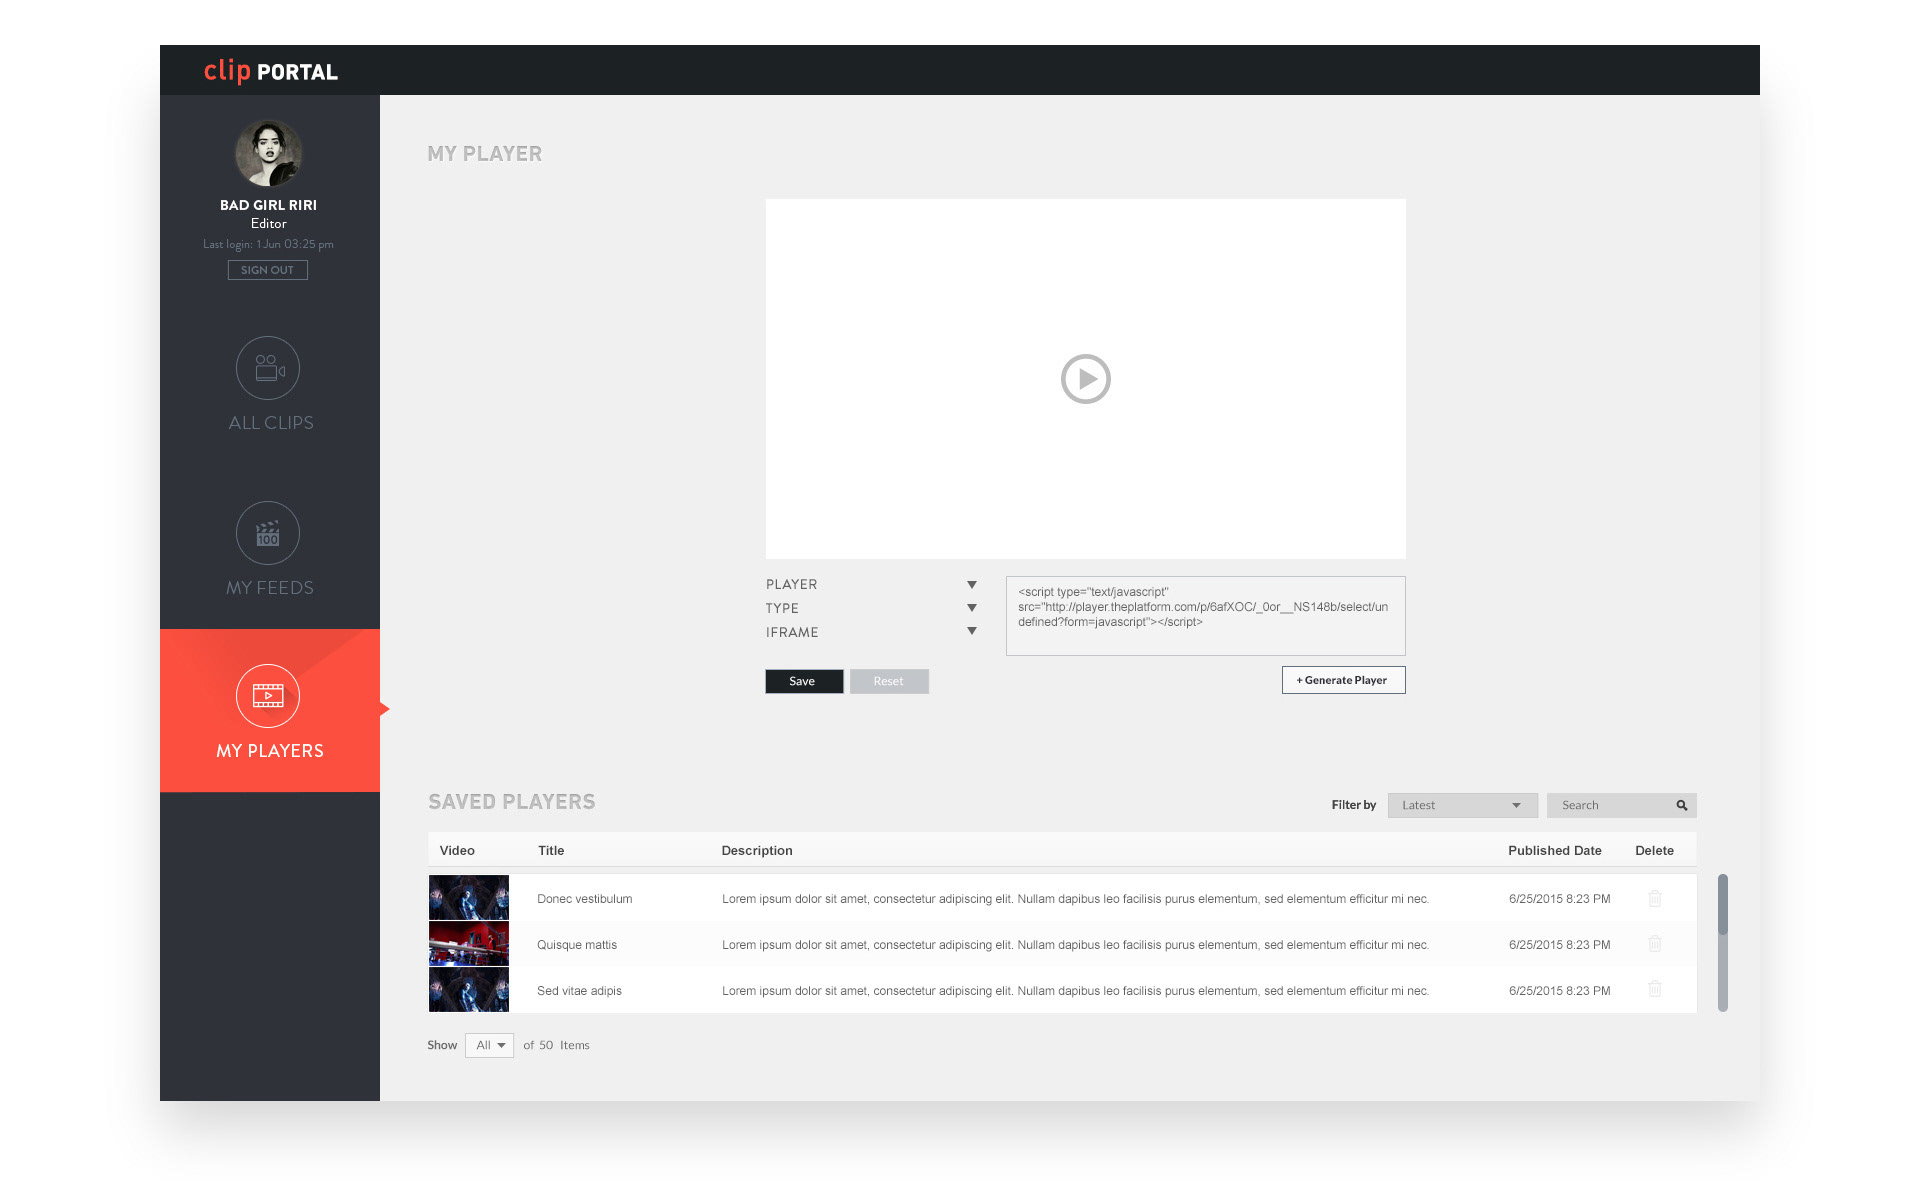Open the ALL CLIPS section label
Screen dimensions: 1920x1180
click(271, 423)
